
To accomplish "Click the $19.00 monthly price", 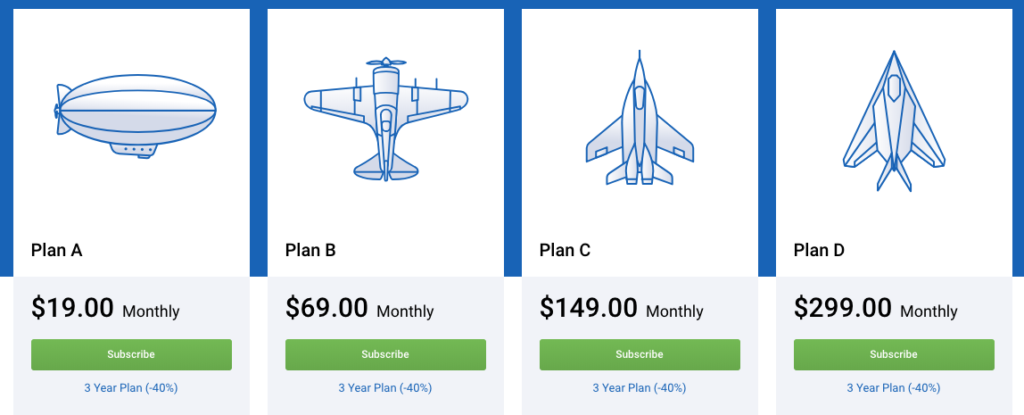I will (73, 308).
